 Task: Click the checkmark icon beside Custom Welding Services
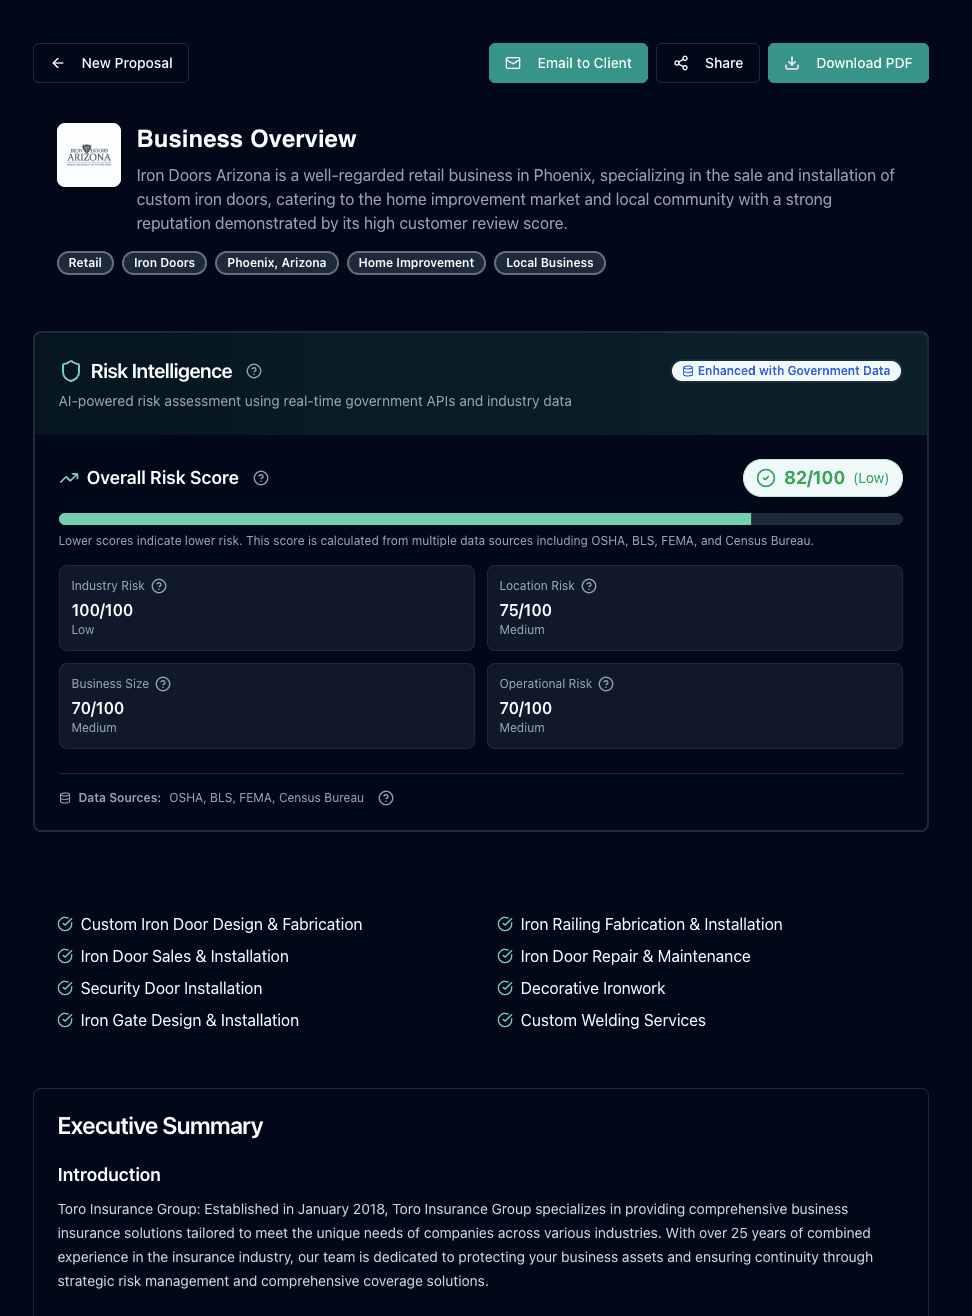(x=505, y=1020)
